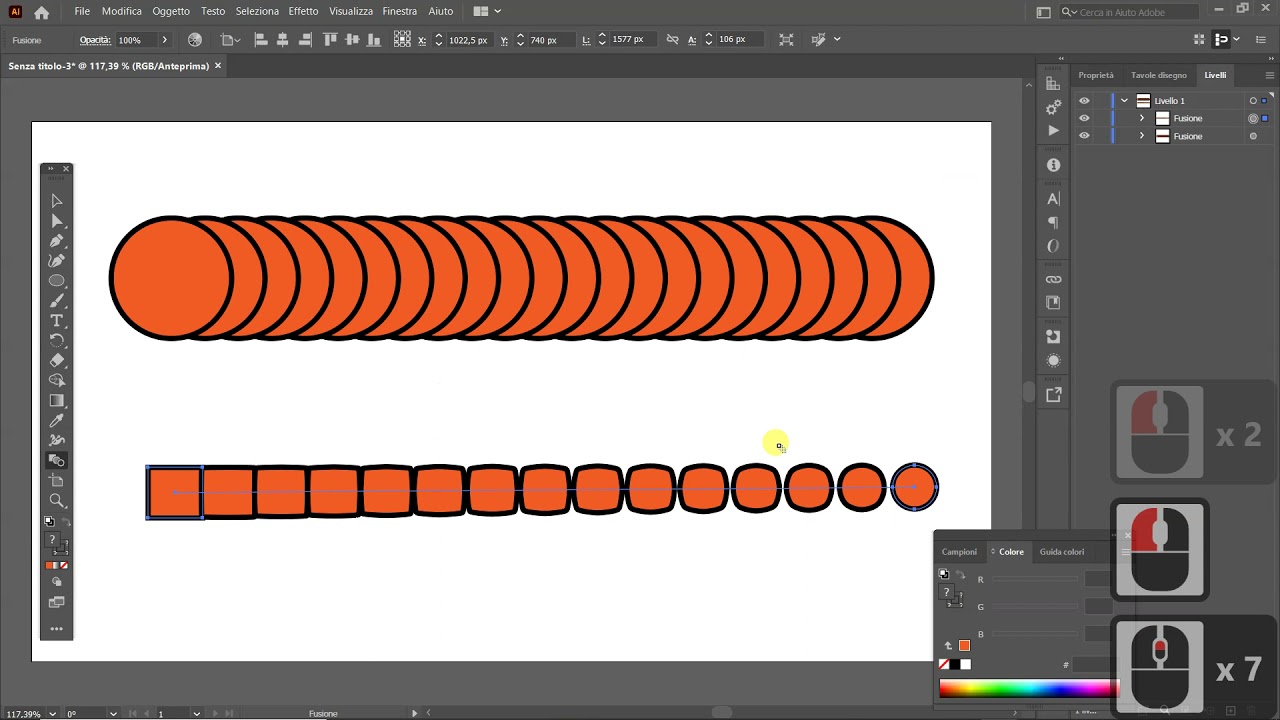Select the Direct Selection tool
This screenshot has height=720, width=1280.
pos(57,221)
